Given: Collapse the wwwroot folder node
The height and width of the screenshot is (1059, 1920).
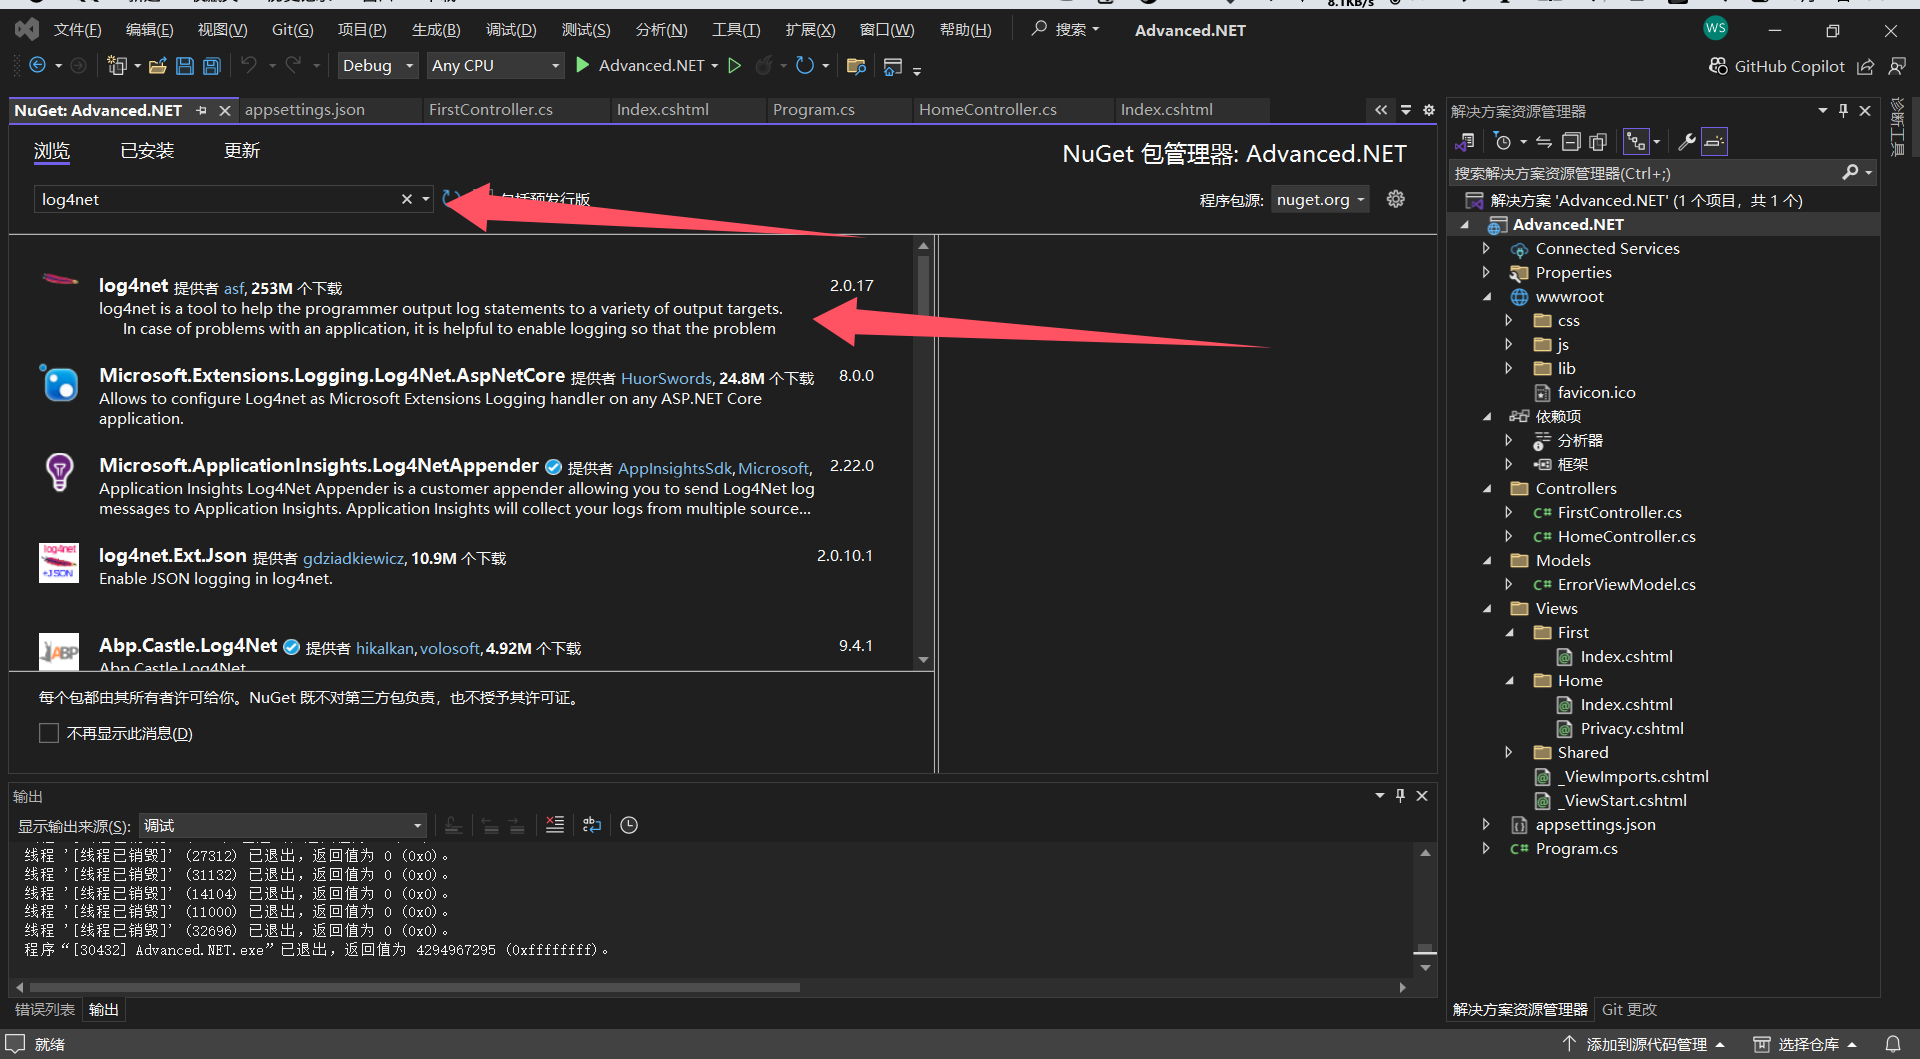Looking at the screenshot, I should [x=1486, y=296].
